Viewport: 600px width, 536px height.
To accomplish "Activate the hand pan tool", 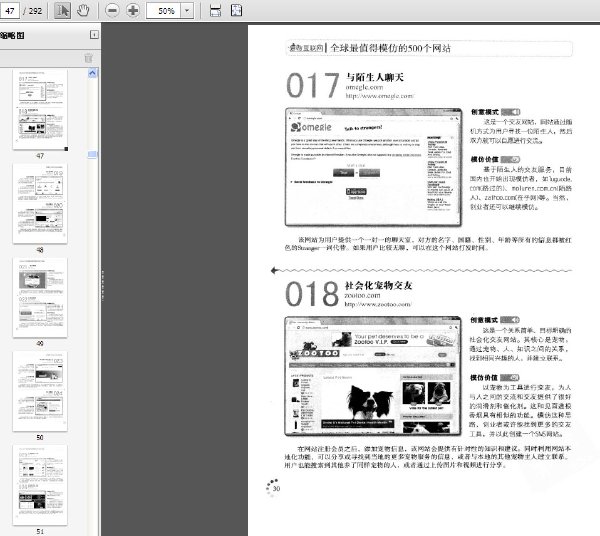I will coord(83,10).
